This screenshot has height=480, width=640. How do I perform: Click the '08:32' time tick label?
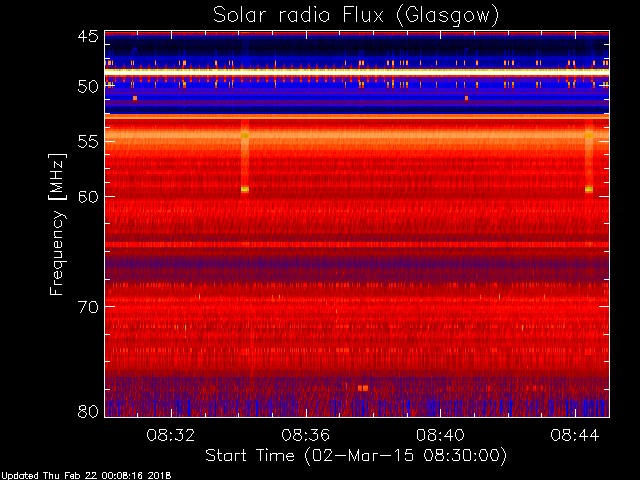click(x=171, y=435)
